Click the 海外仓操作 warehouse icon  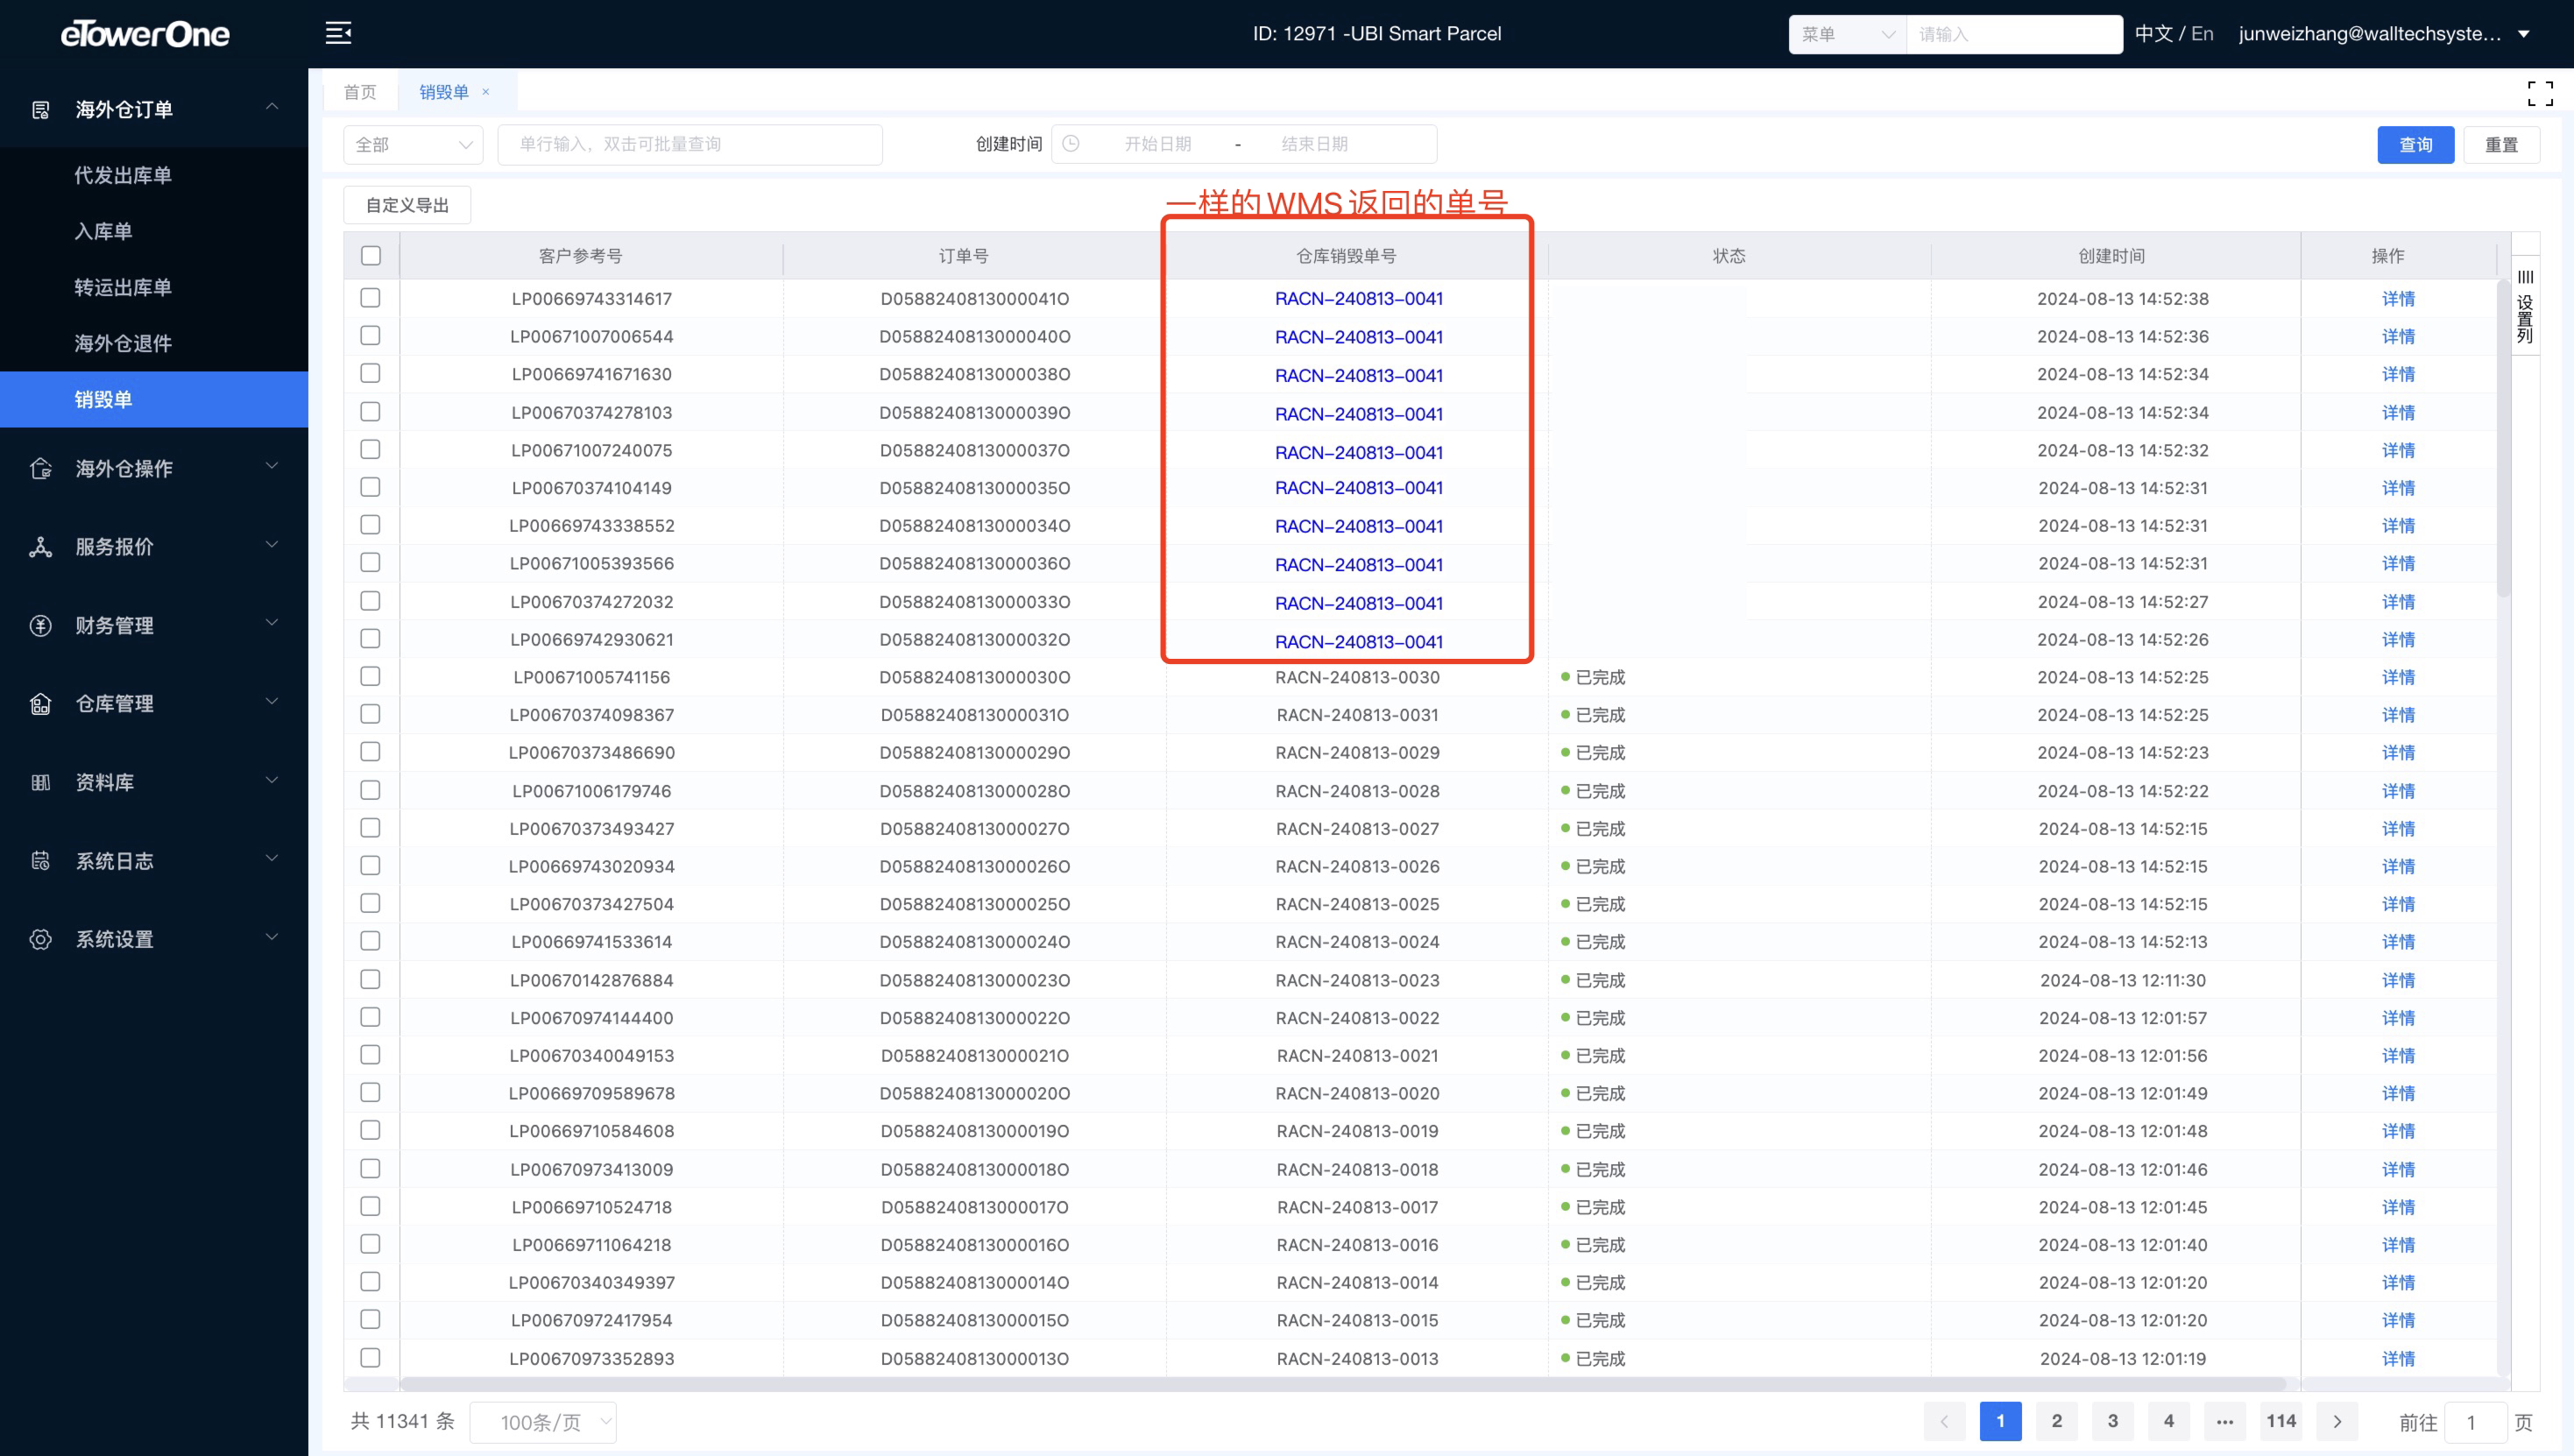(x=40, y=468)
